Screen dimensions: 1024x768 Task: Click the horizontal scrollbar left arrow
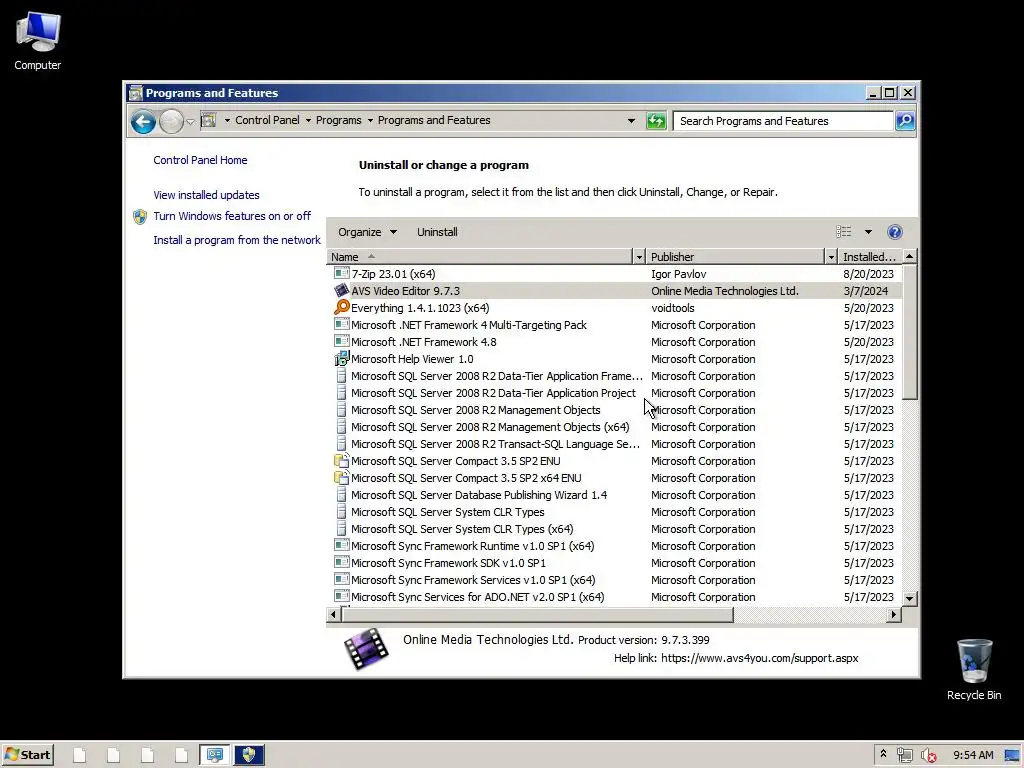(333, 614)
